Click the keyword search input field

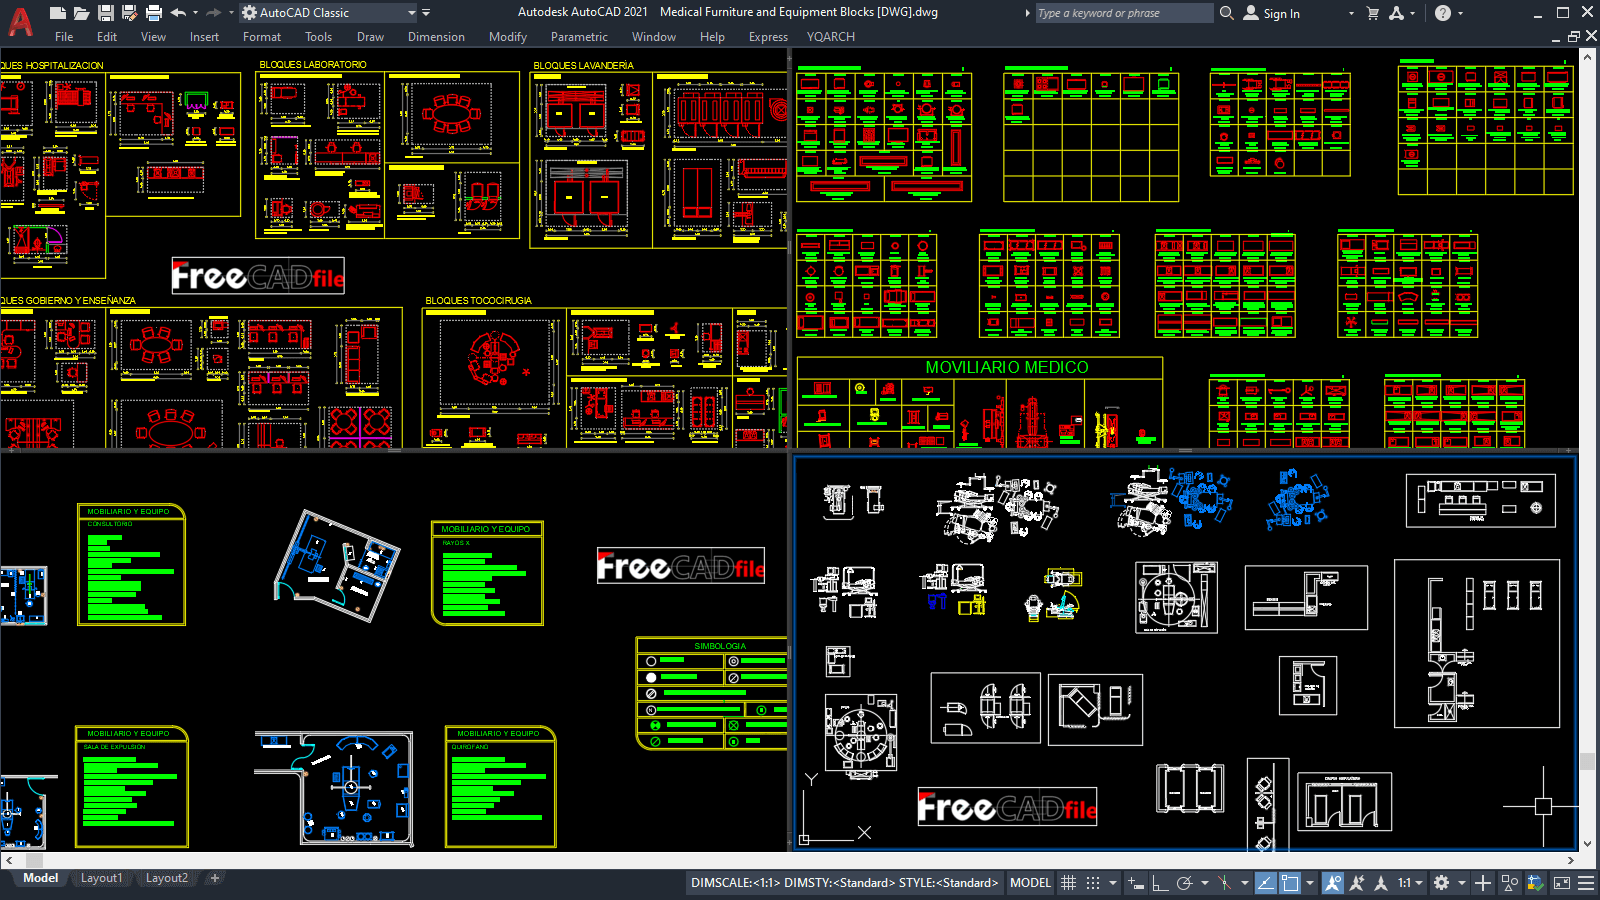(x=1122, y=13)
